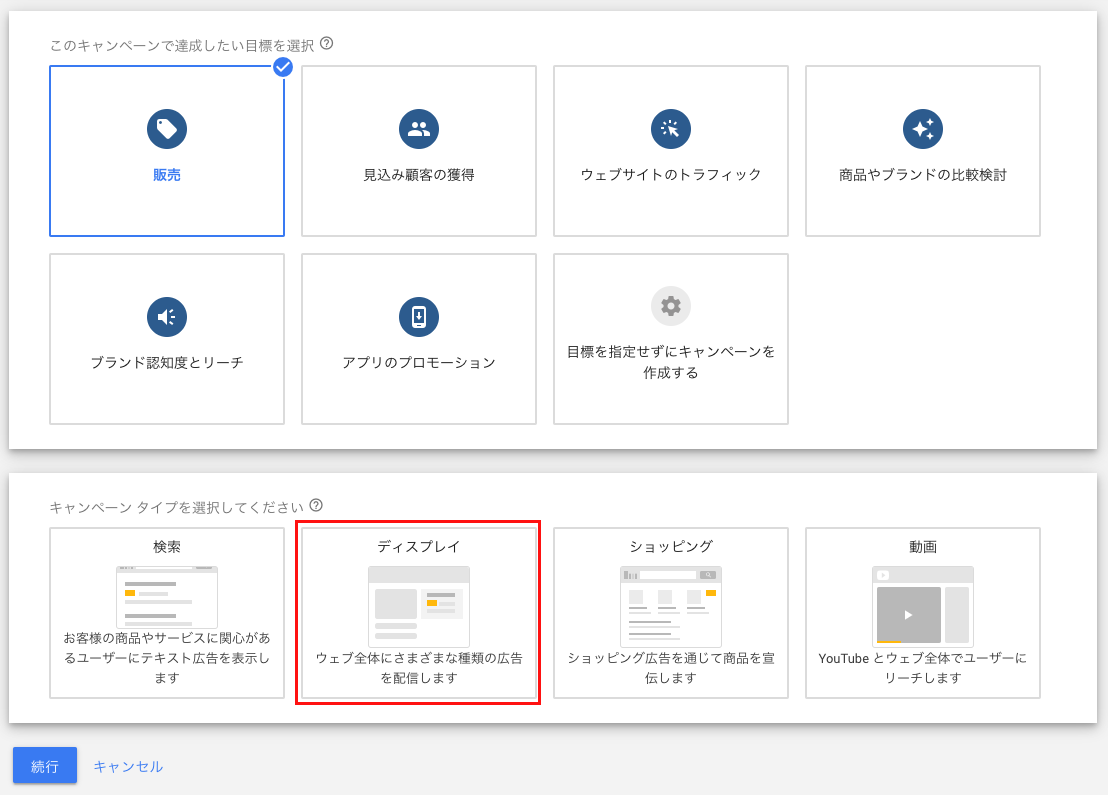This screenshot has width=1108, height=795.
Task: Choose the ディスプレイ campaign type
Action: (x=418, y=613)
